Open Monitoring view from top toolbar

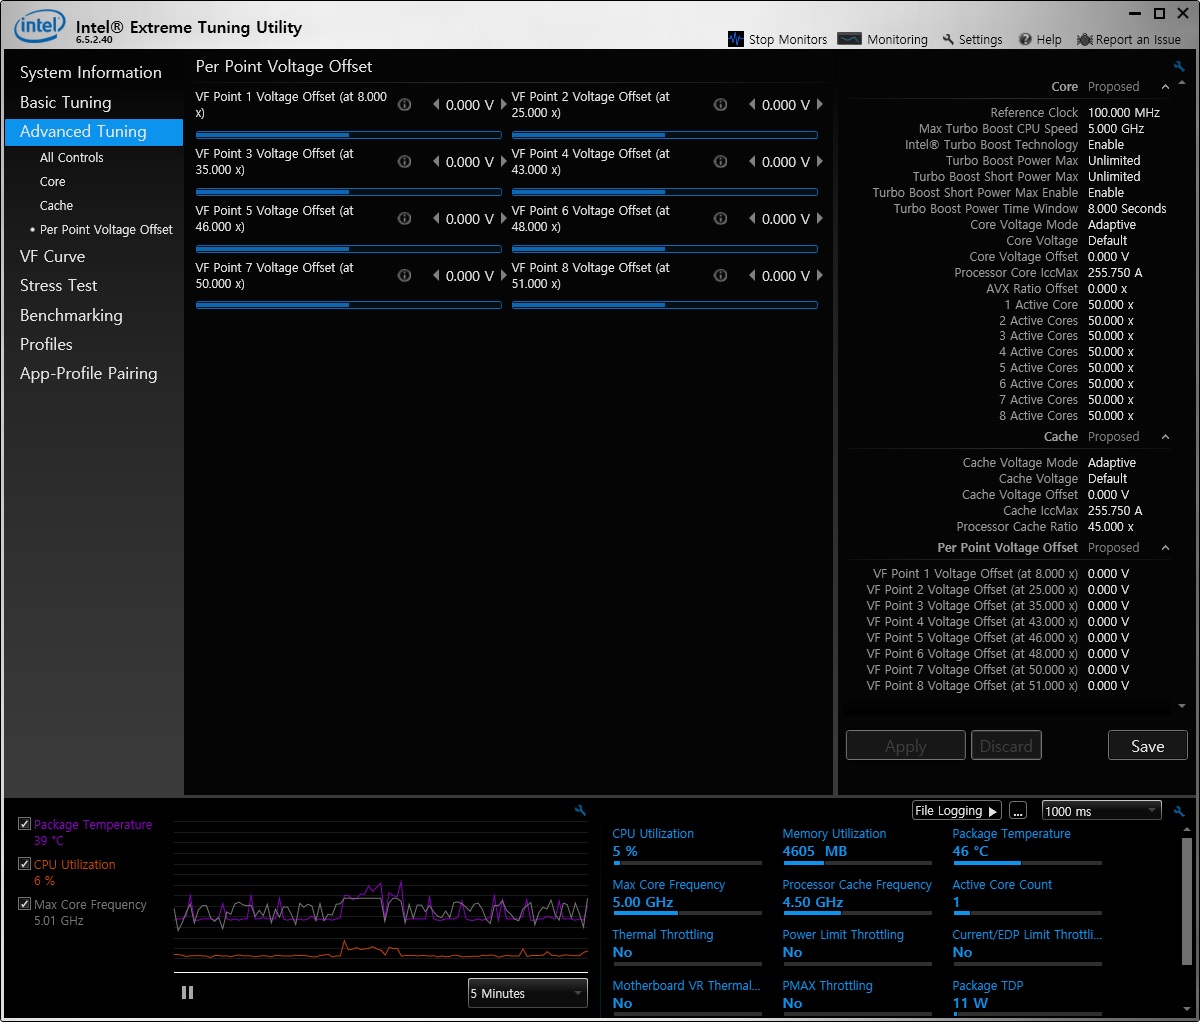pyautogui.click(x=883, y=39)
